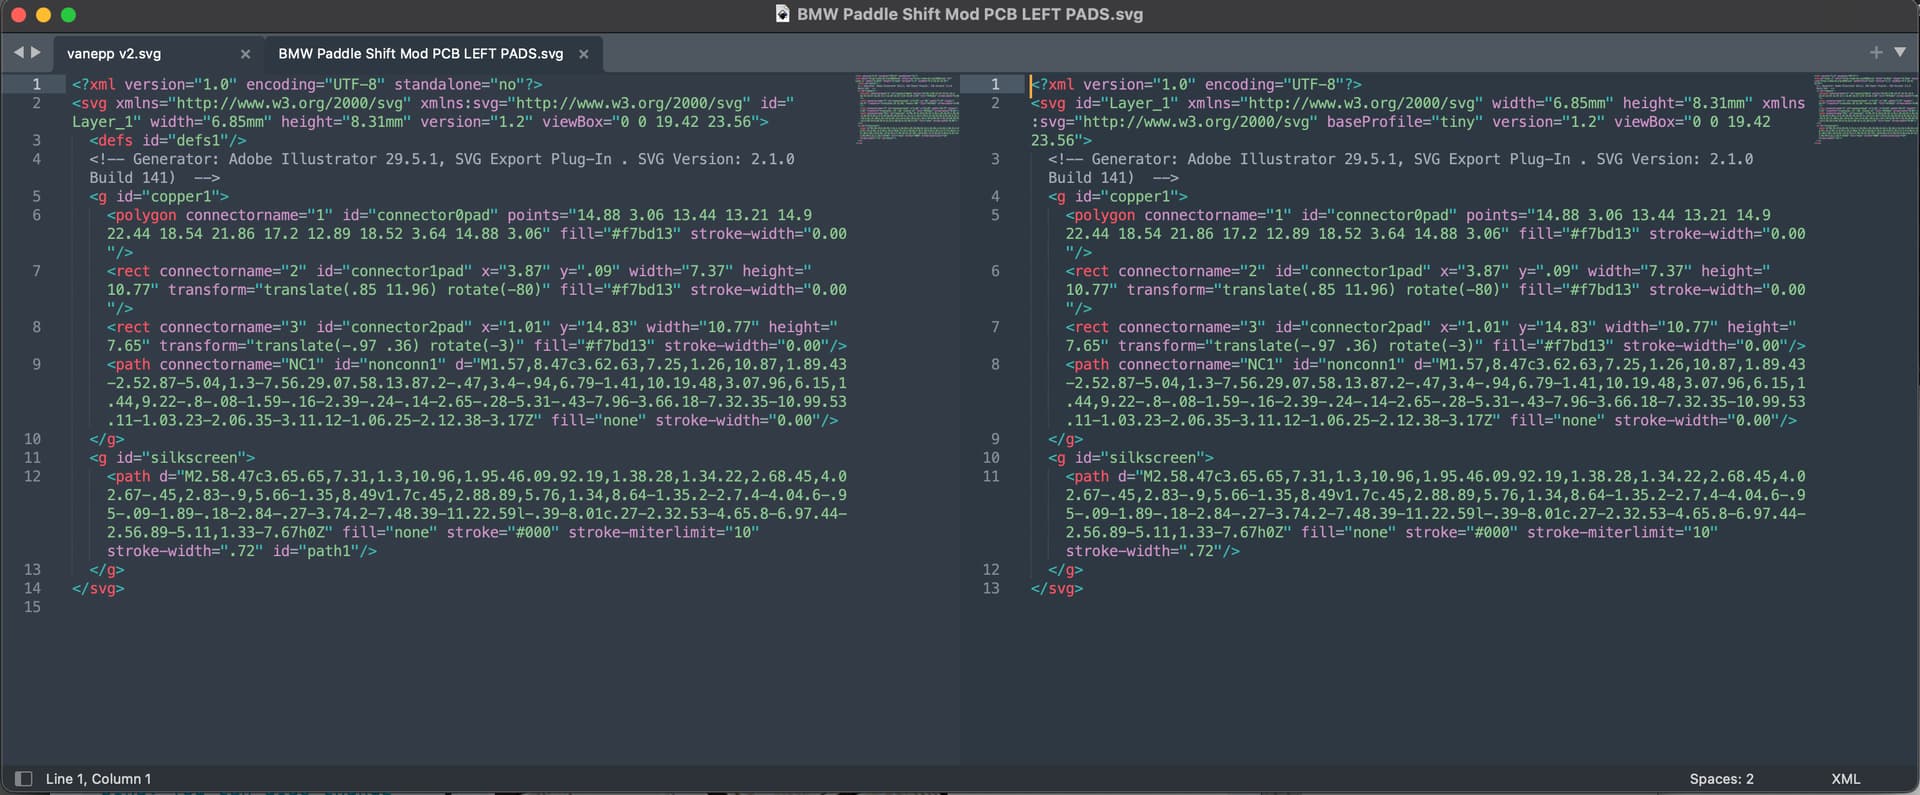Click the 'tiny' baseProfile value
1920x795 pixels.
click(x=1457, y=122)
